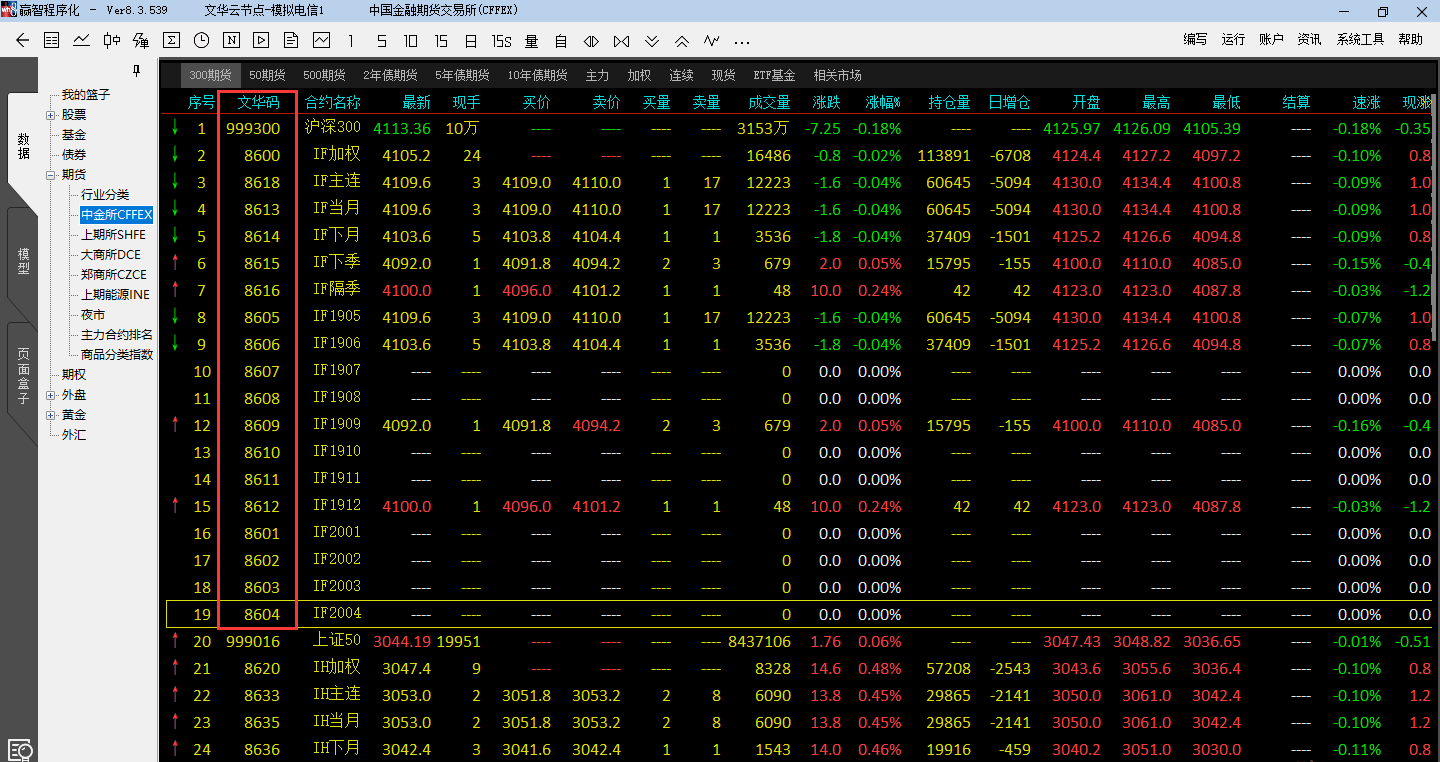This screenshot has height=762, width=1440.
Task: Click the clock icon in the toolbar
Action: pos(202,41)
